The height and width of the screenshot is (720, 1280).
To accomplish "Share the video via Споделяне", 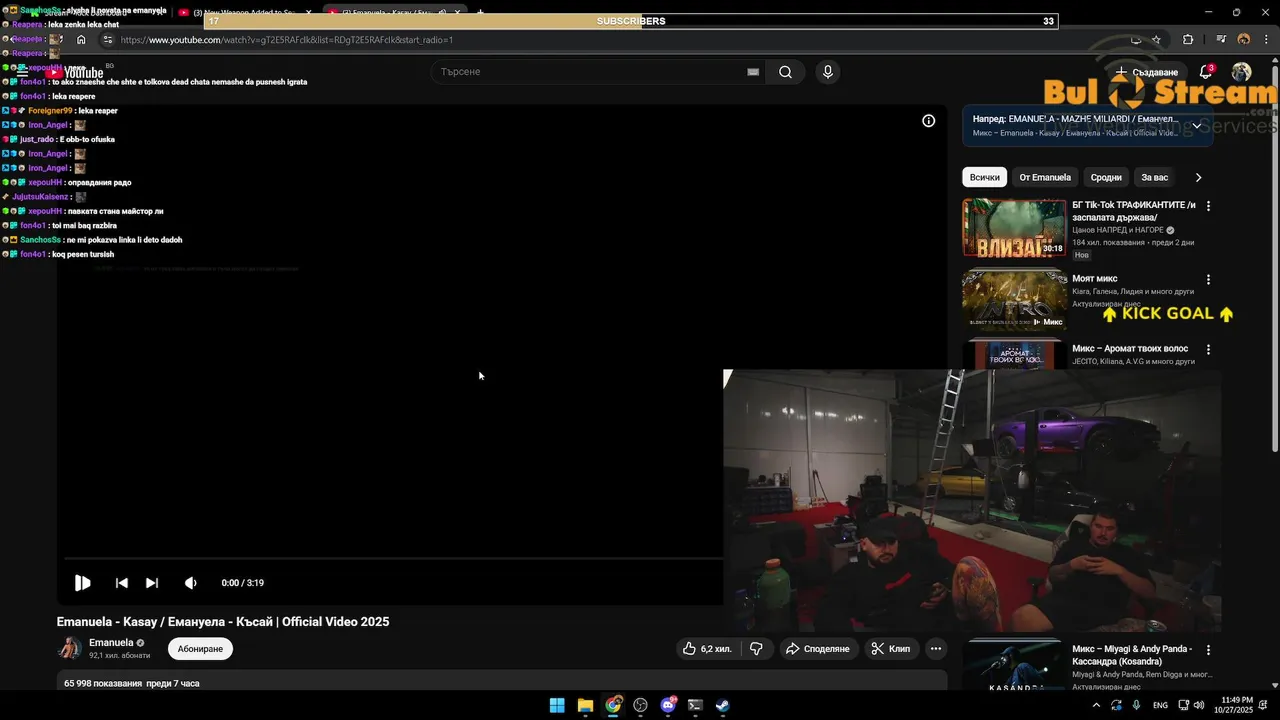I will point(818,649).
